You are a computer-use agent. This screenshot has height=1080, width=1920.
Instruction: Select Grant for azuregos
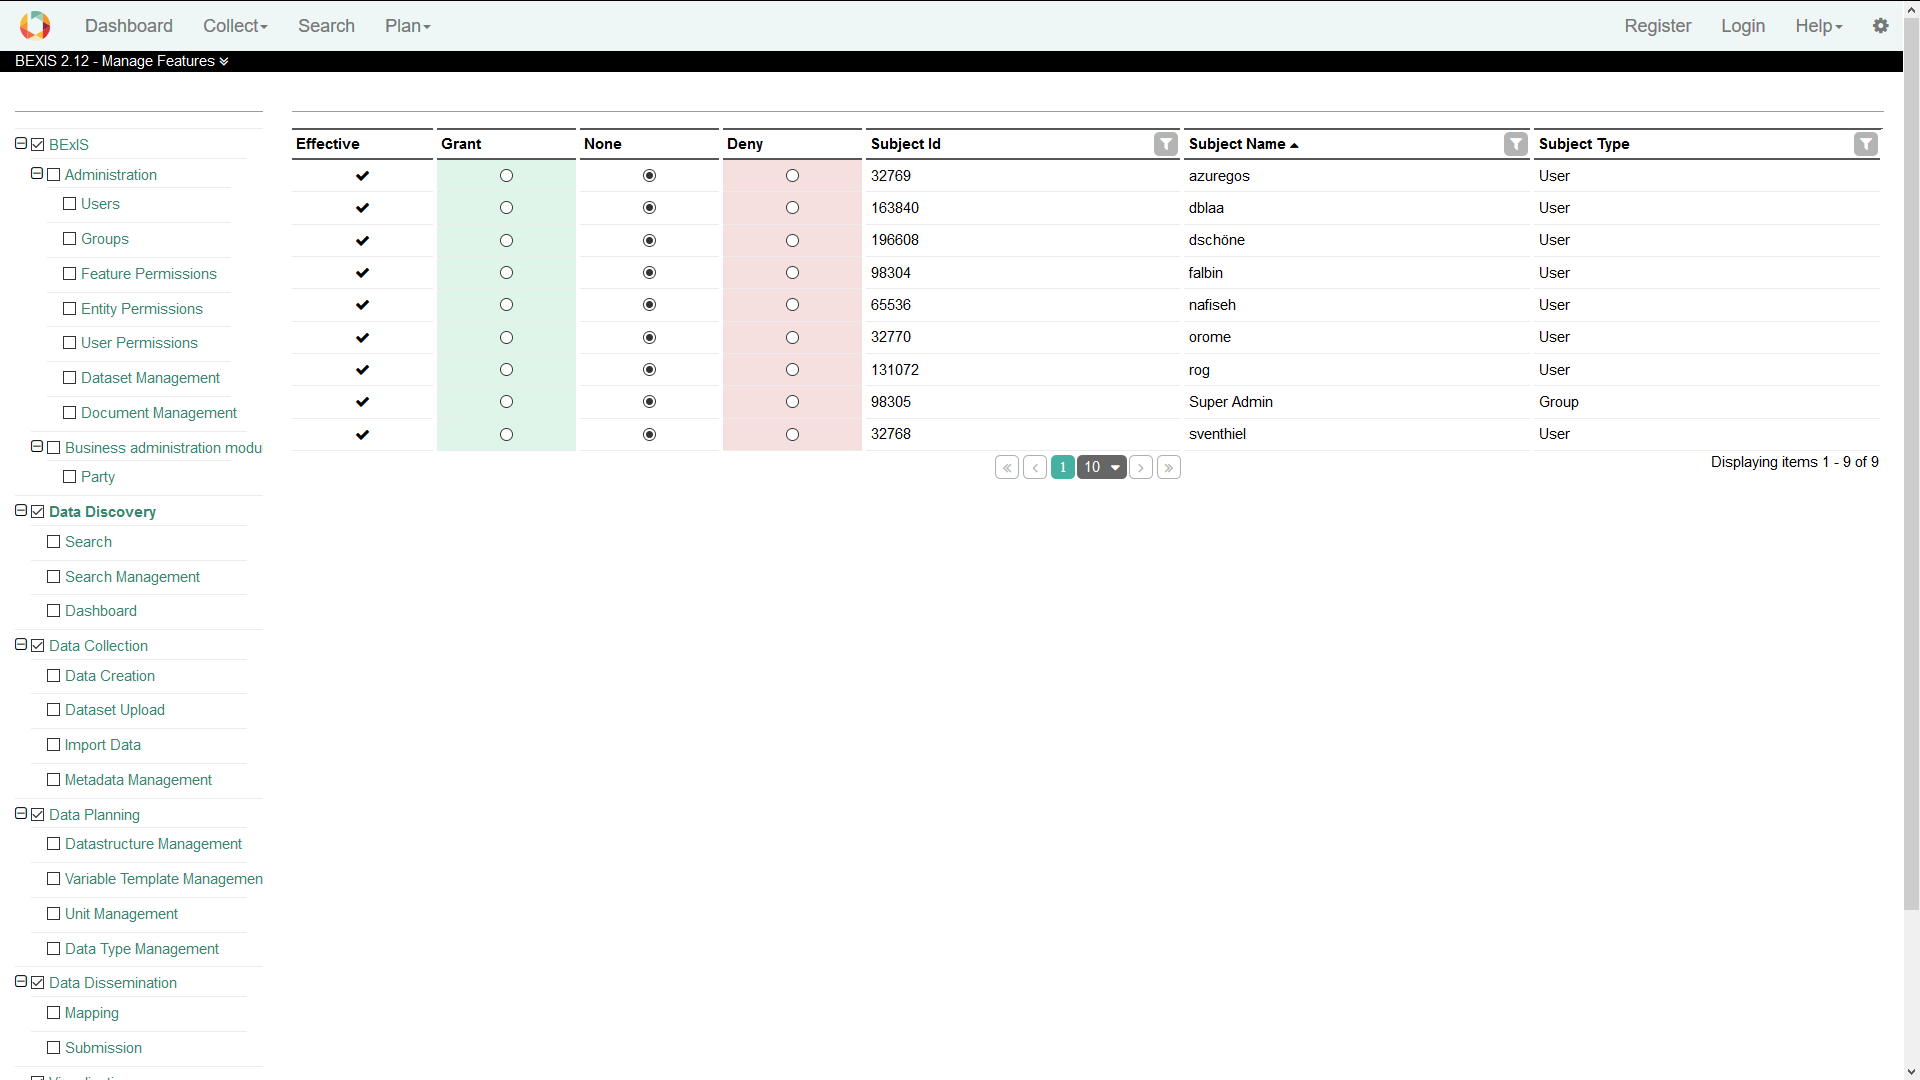[506, 176]
